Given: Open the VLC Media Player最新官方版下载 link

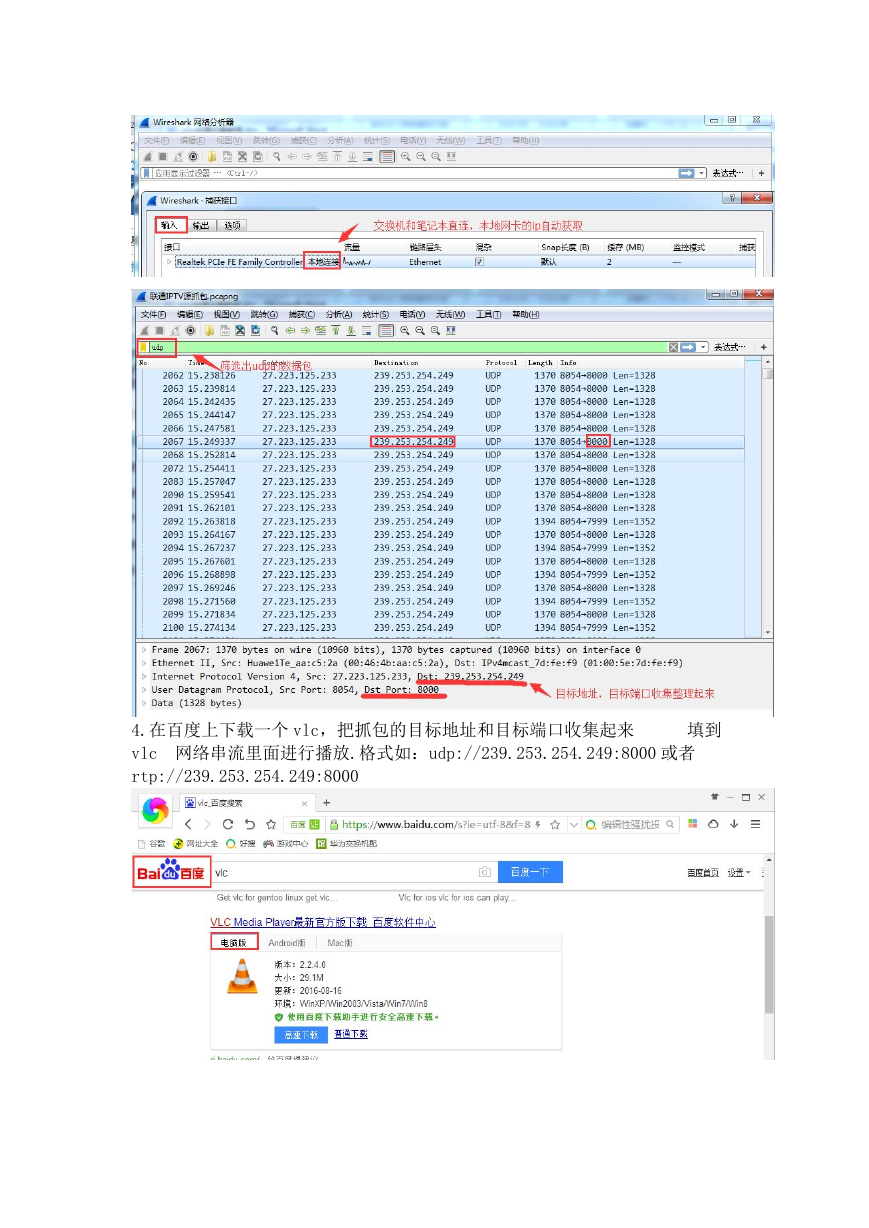Looking at the screenshot, I should tap(322, 922).
